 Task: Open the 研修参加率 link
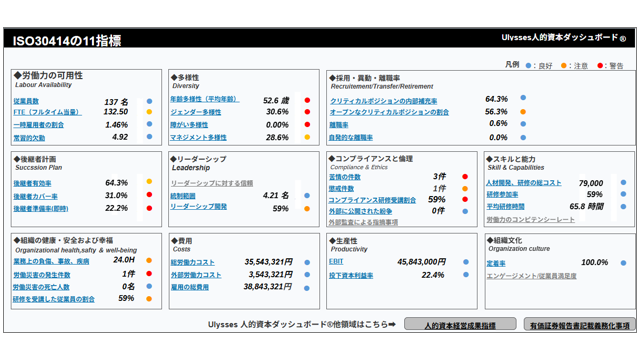coord(502,195)
